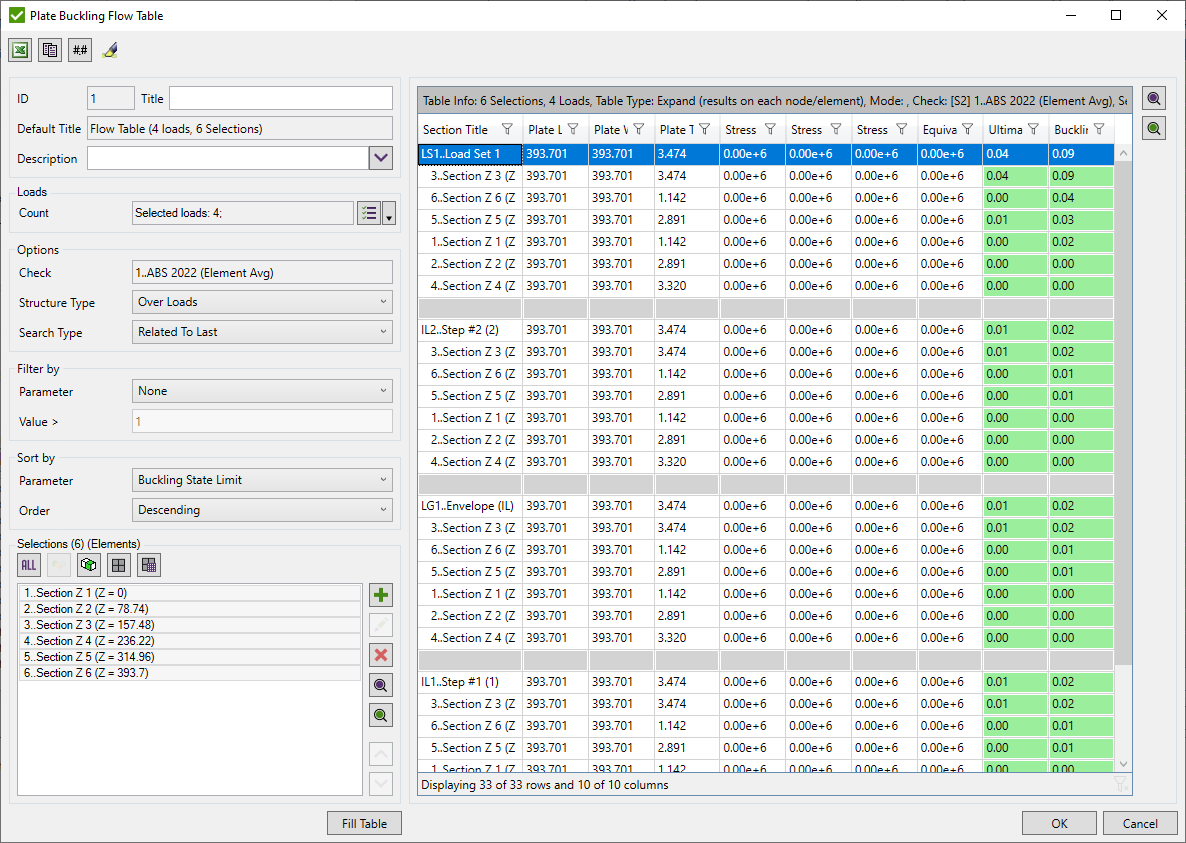
Task: Export table to Excel
Action: click(20, 49)
